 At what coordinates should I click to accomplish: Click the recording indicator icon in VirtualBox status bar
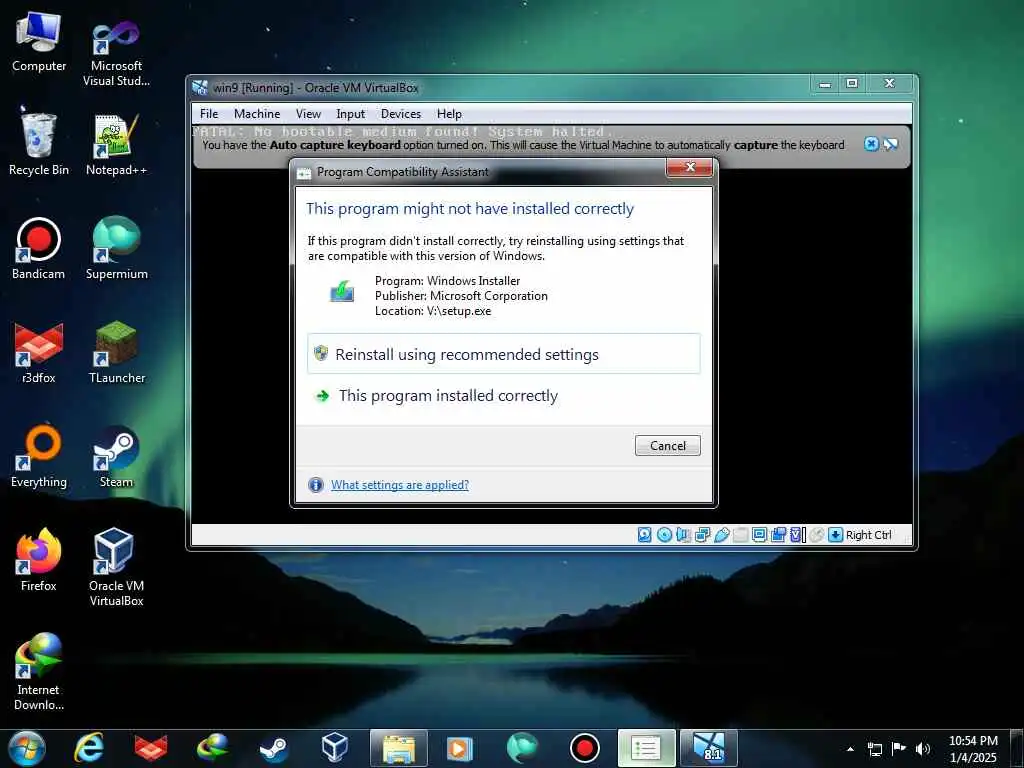click(x=778, y=535)
